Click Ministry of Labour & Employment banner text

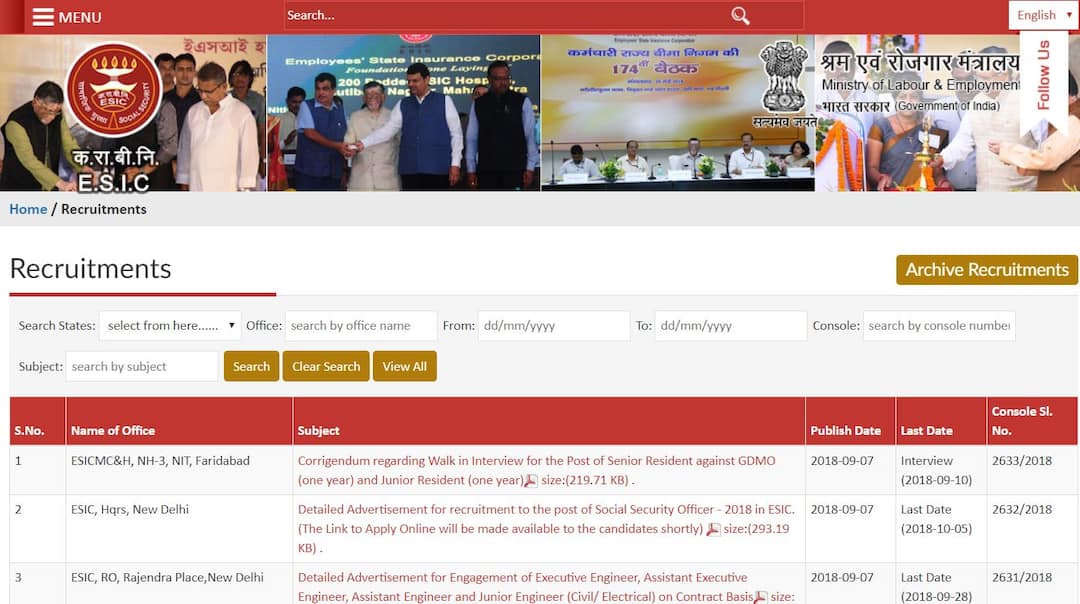coord(920,85)
